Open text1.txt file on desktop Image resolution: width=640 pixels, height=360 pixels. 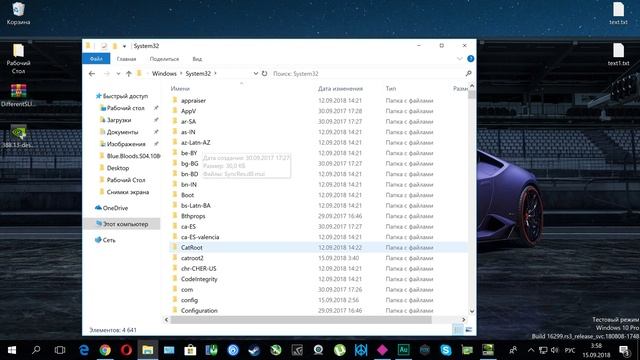[618, 55]
